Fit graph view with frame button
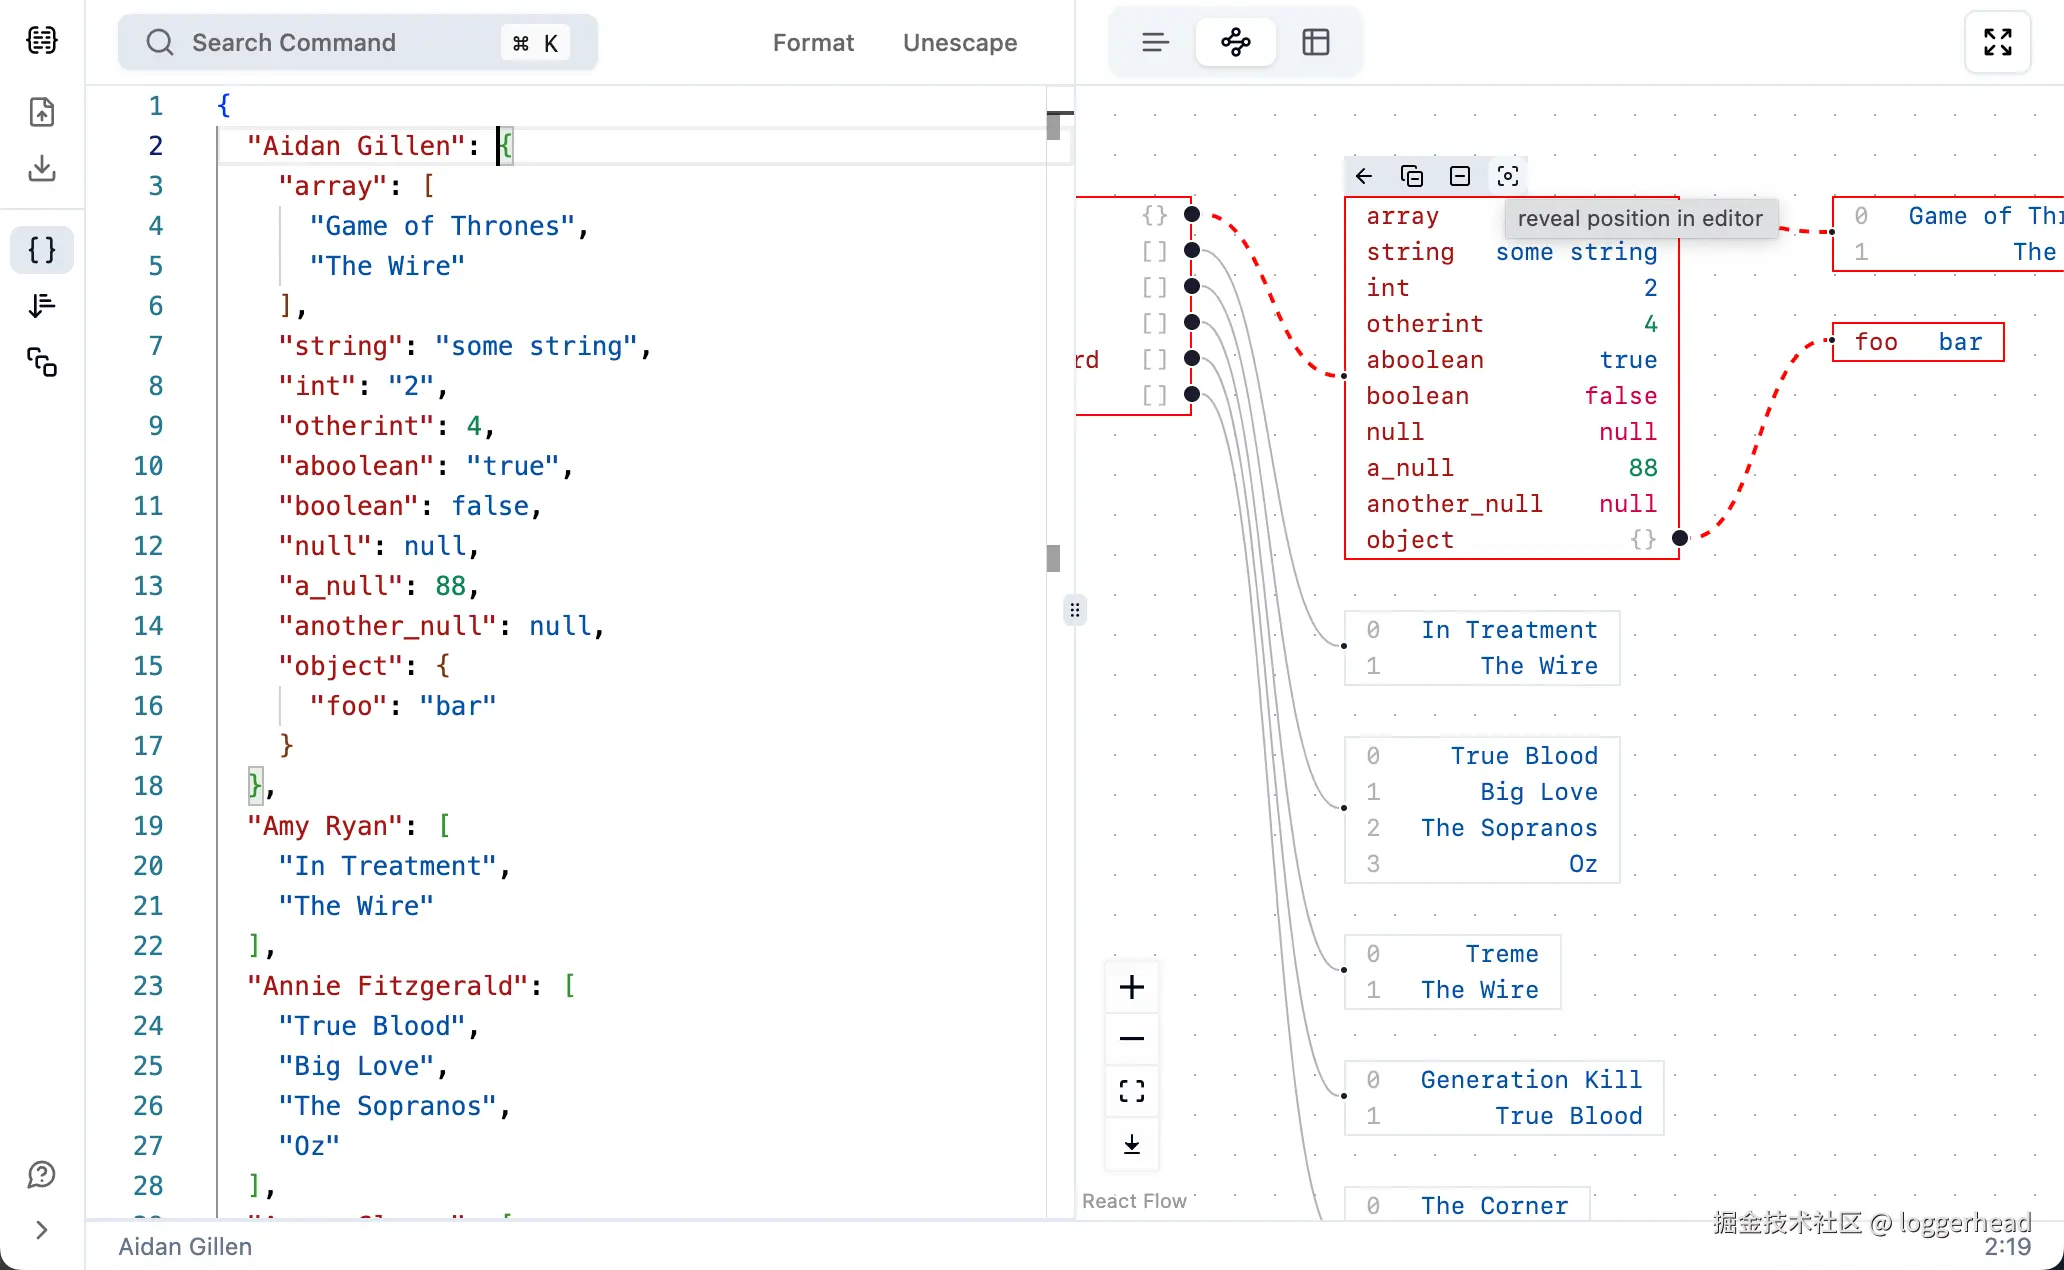 [1132, 1091]
